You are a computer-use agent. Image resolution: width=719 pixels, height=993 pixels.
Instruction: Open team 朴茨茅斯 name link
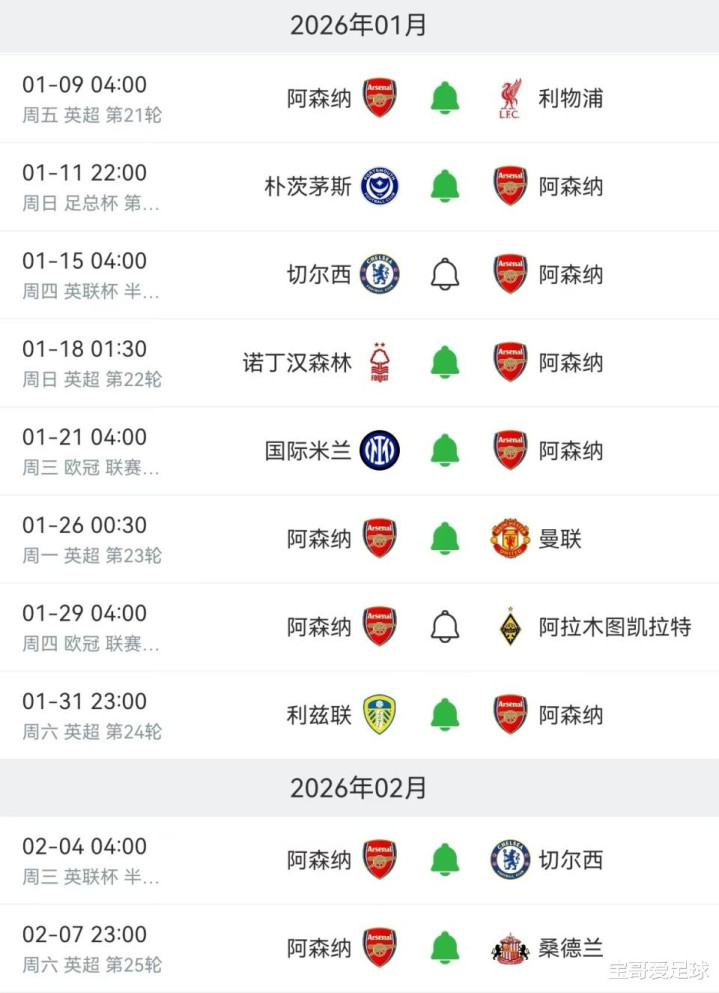pyautogui.click(x=308, y=187)
